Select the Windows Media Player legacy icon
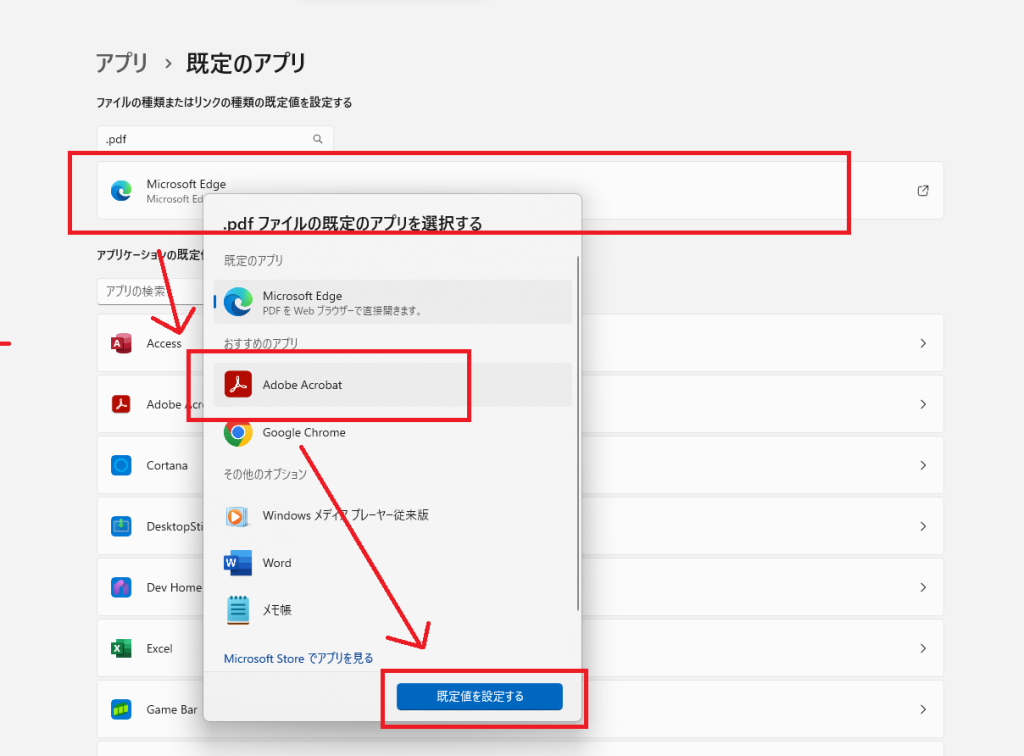The width and height of the screenshot is (1024, 756). point(237,516)
